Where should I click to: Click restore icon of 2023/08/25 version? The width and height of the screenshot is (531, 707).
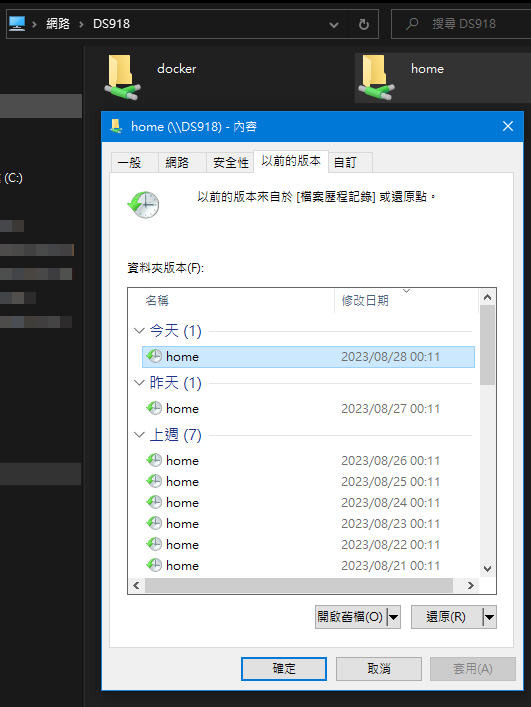154,481
